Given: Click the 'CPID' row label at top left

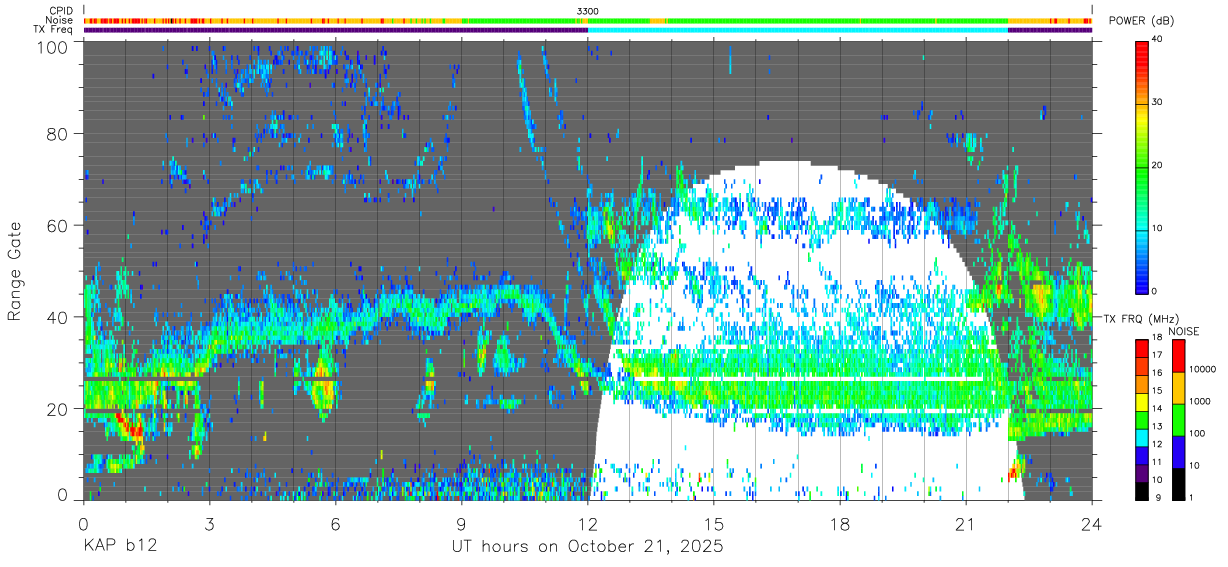Looking at the screenshot, I should click(60, 11).
